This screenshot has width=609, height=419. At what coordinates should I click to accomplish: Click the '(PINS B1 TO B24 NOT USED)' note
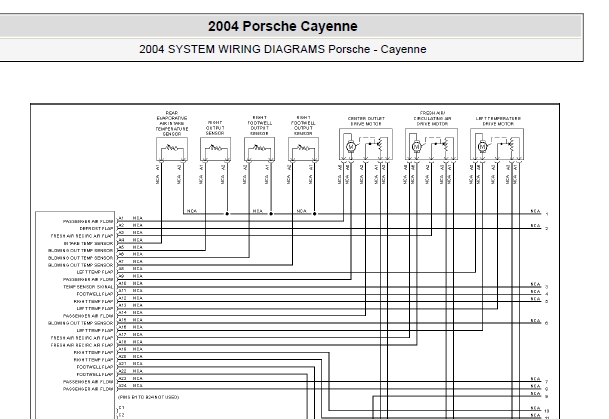148,397
